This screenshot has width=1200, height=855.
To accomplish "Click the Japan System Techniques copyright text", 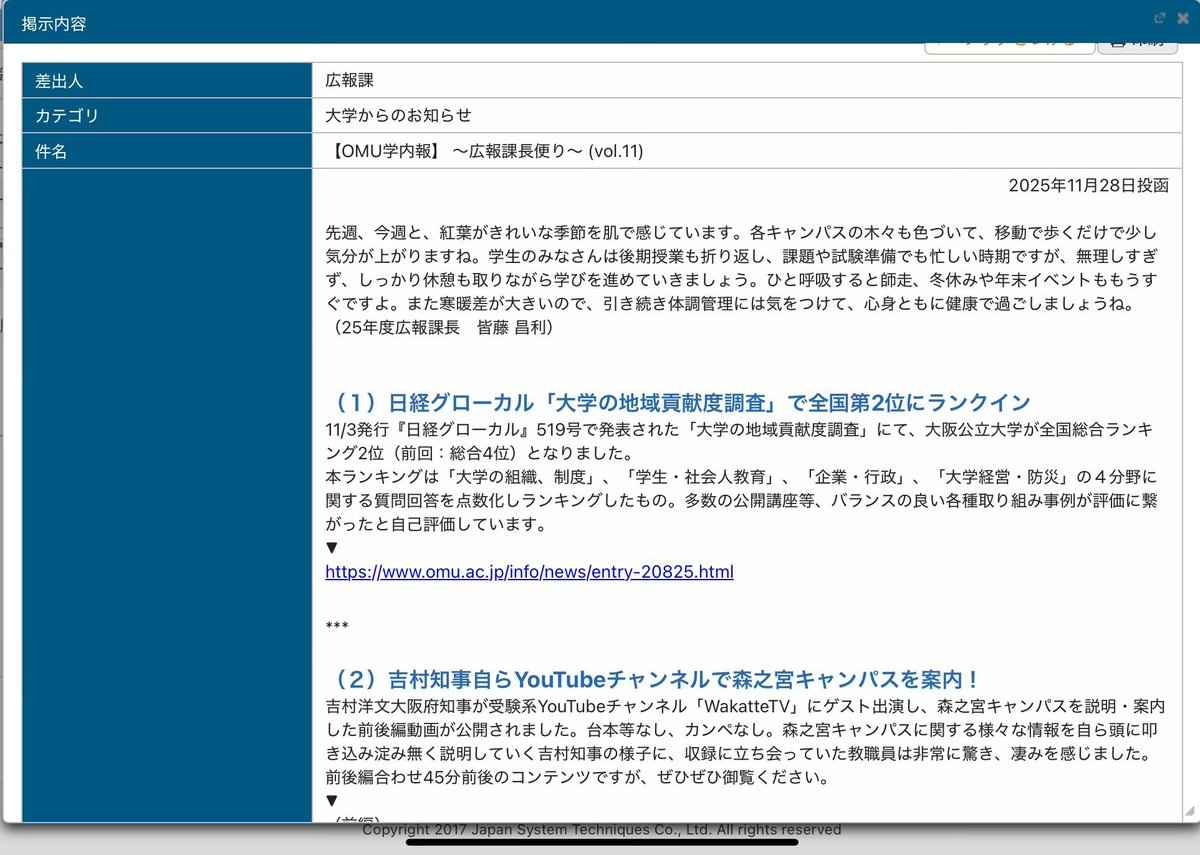I will coord(601,830).
